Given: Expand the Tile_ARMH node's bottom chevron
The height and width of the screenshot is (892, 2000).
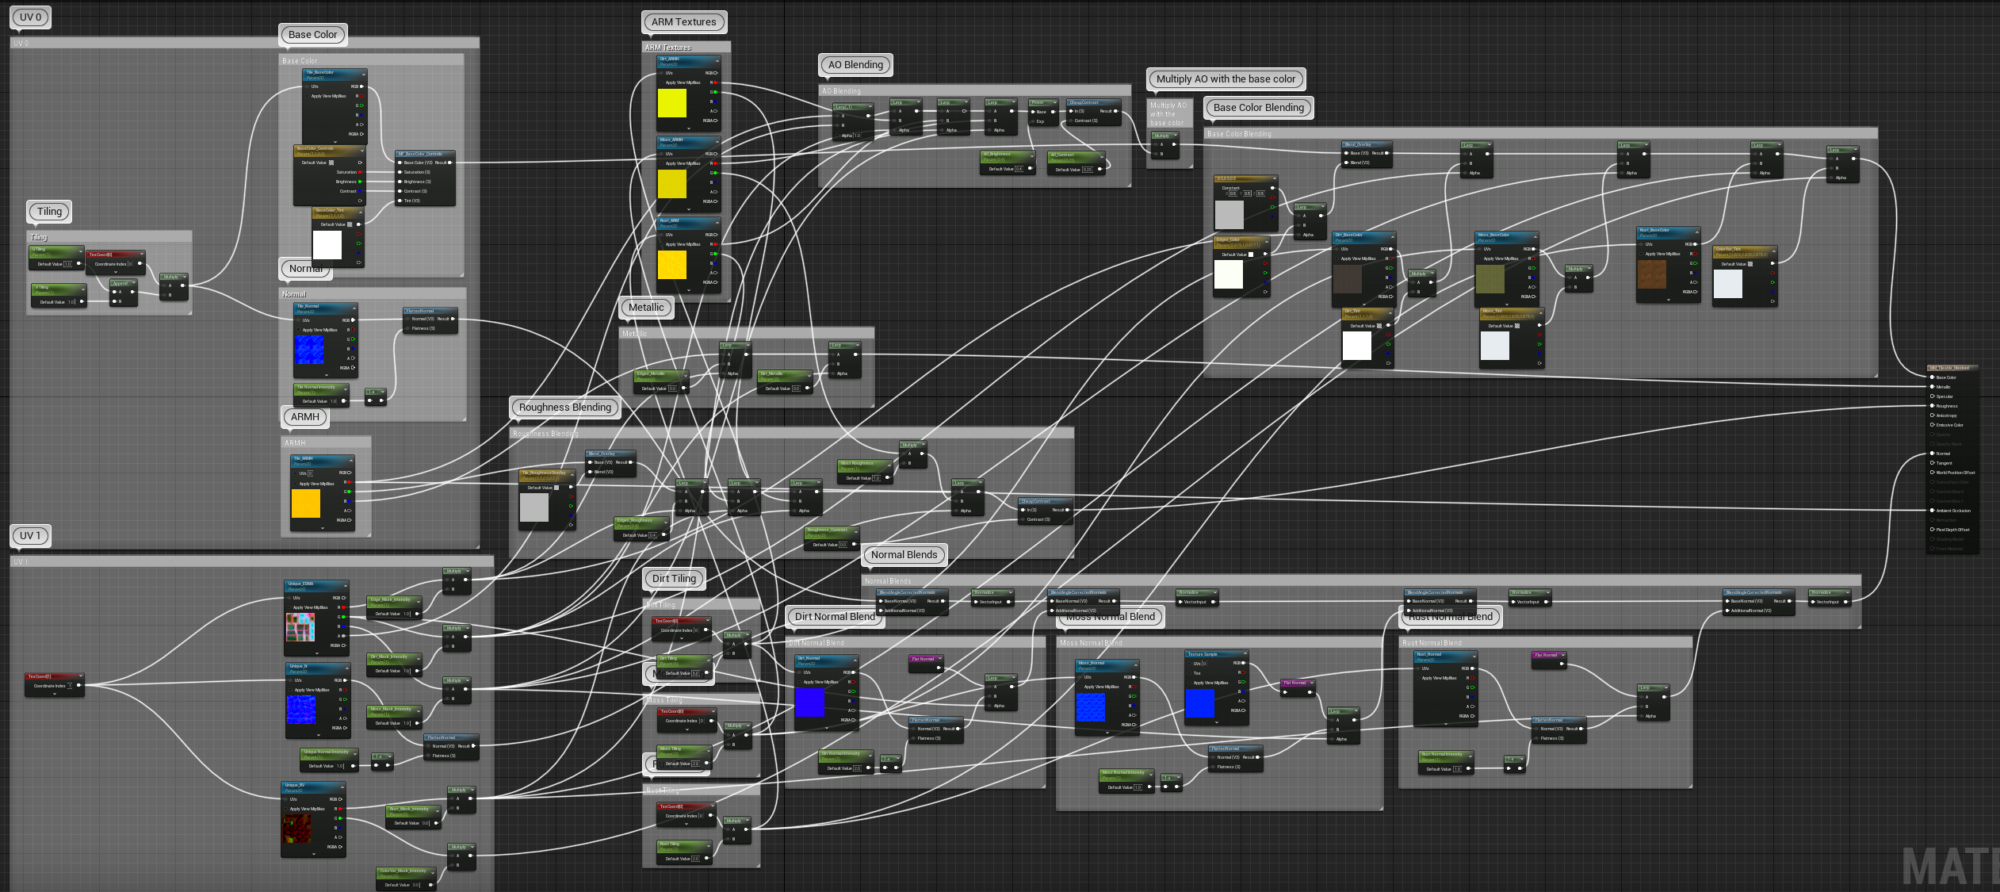Looking at the screenshot, I should pos(324,528).
